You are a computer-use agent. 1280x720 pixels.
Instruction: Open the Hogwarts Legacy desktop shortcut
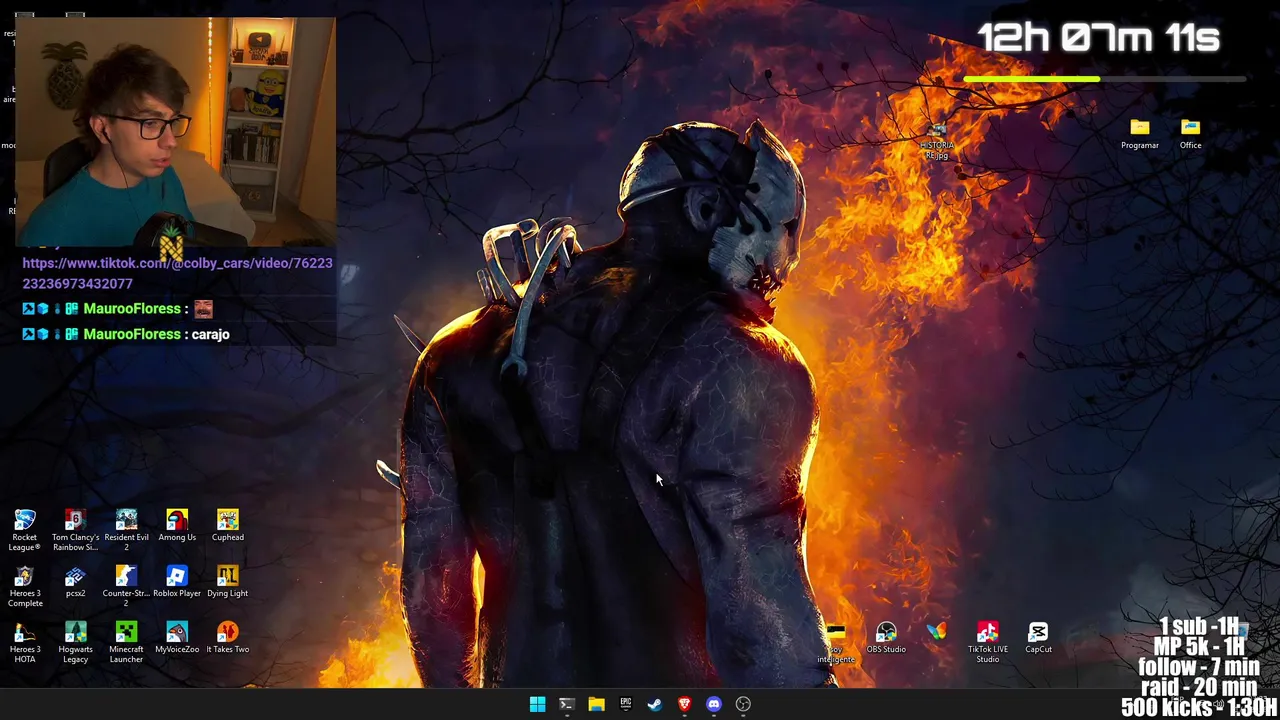tap(75, 642)
